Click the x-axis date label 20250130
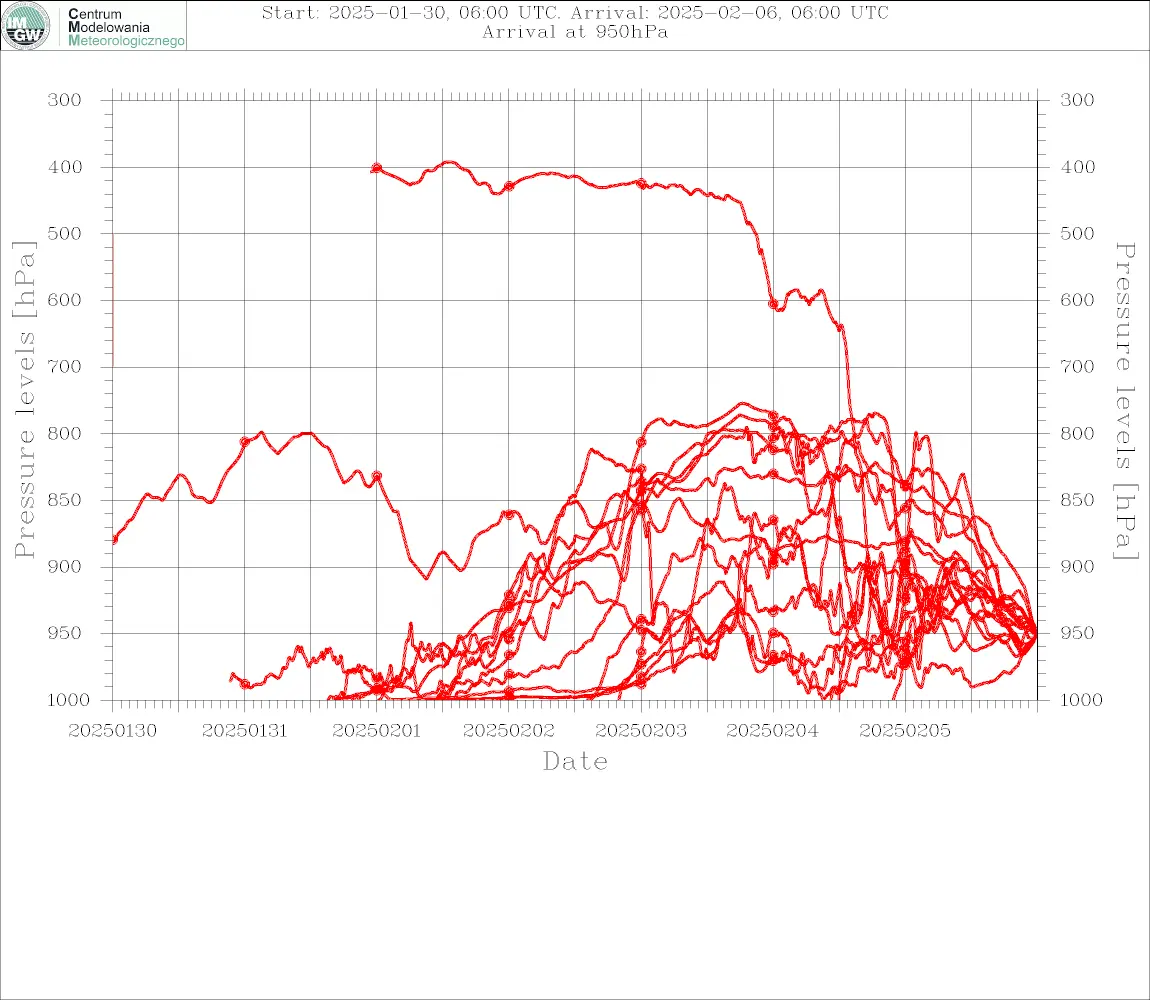 click(x=112, y=731)
